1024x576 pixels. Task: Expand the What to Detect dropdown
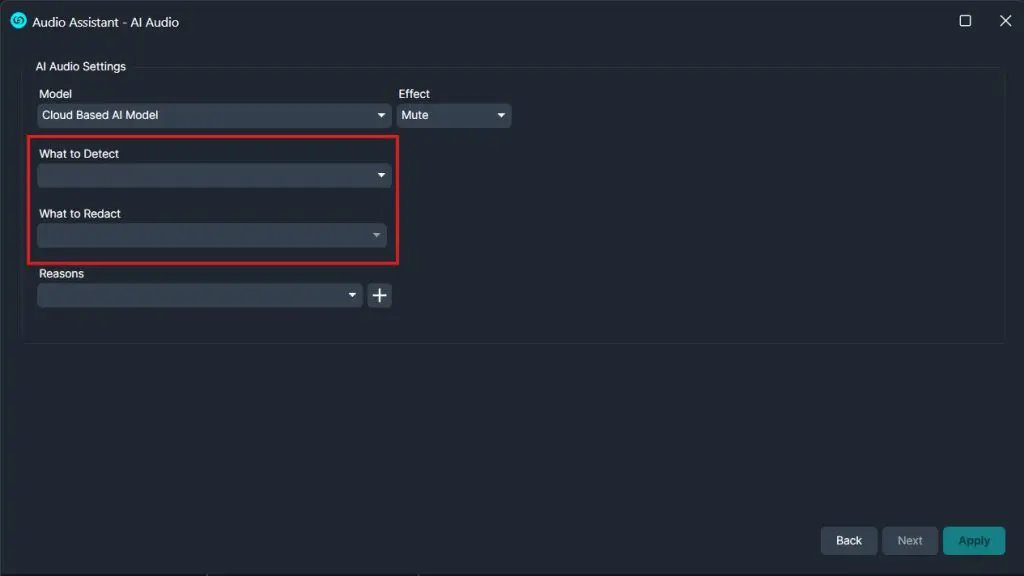click(214, 176)
